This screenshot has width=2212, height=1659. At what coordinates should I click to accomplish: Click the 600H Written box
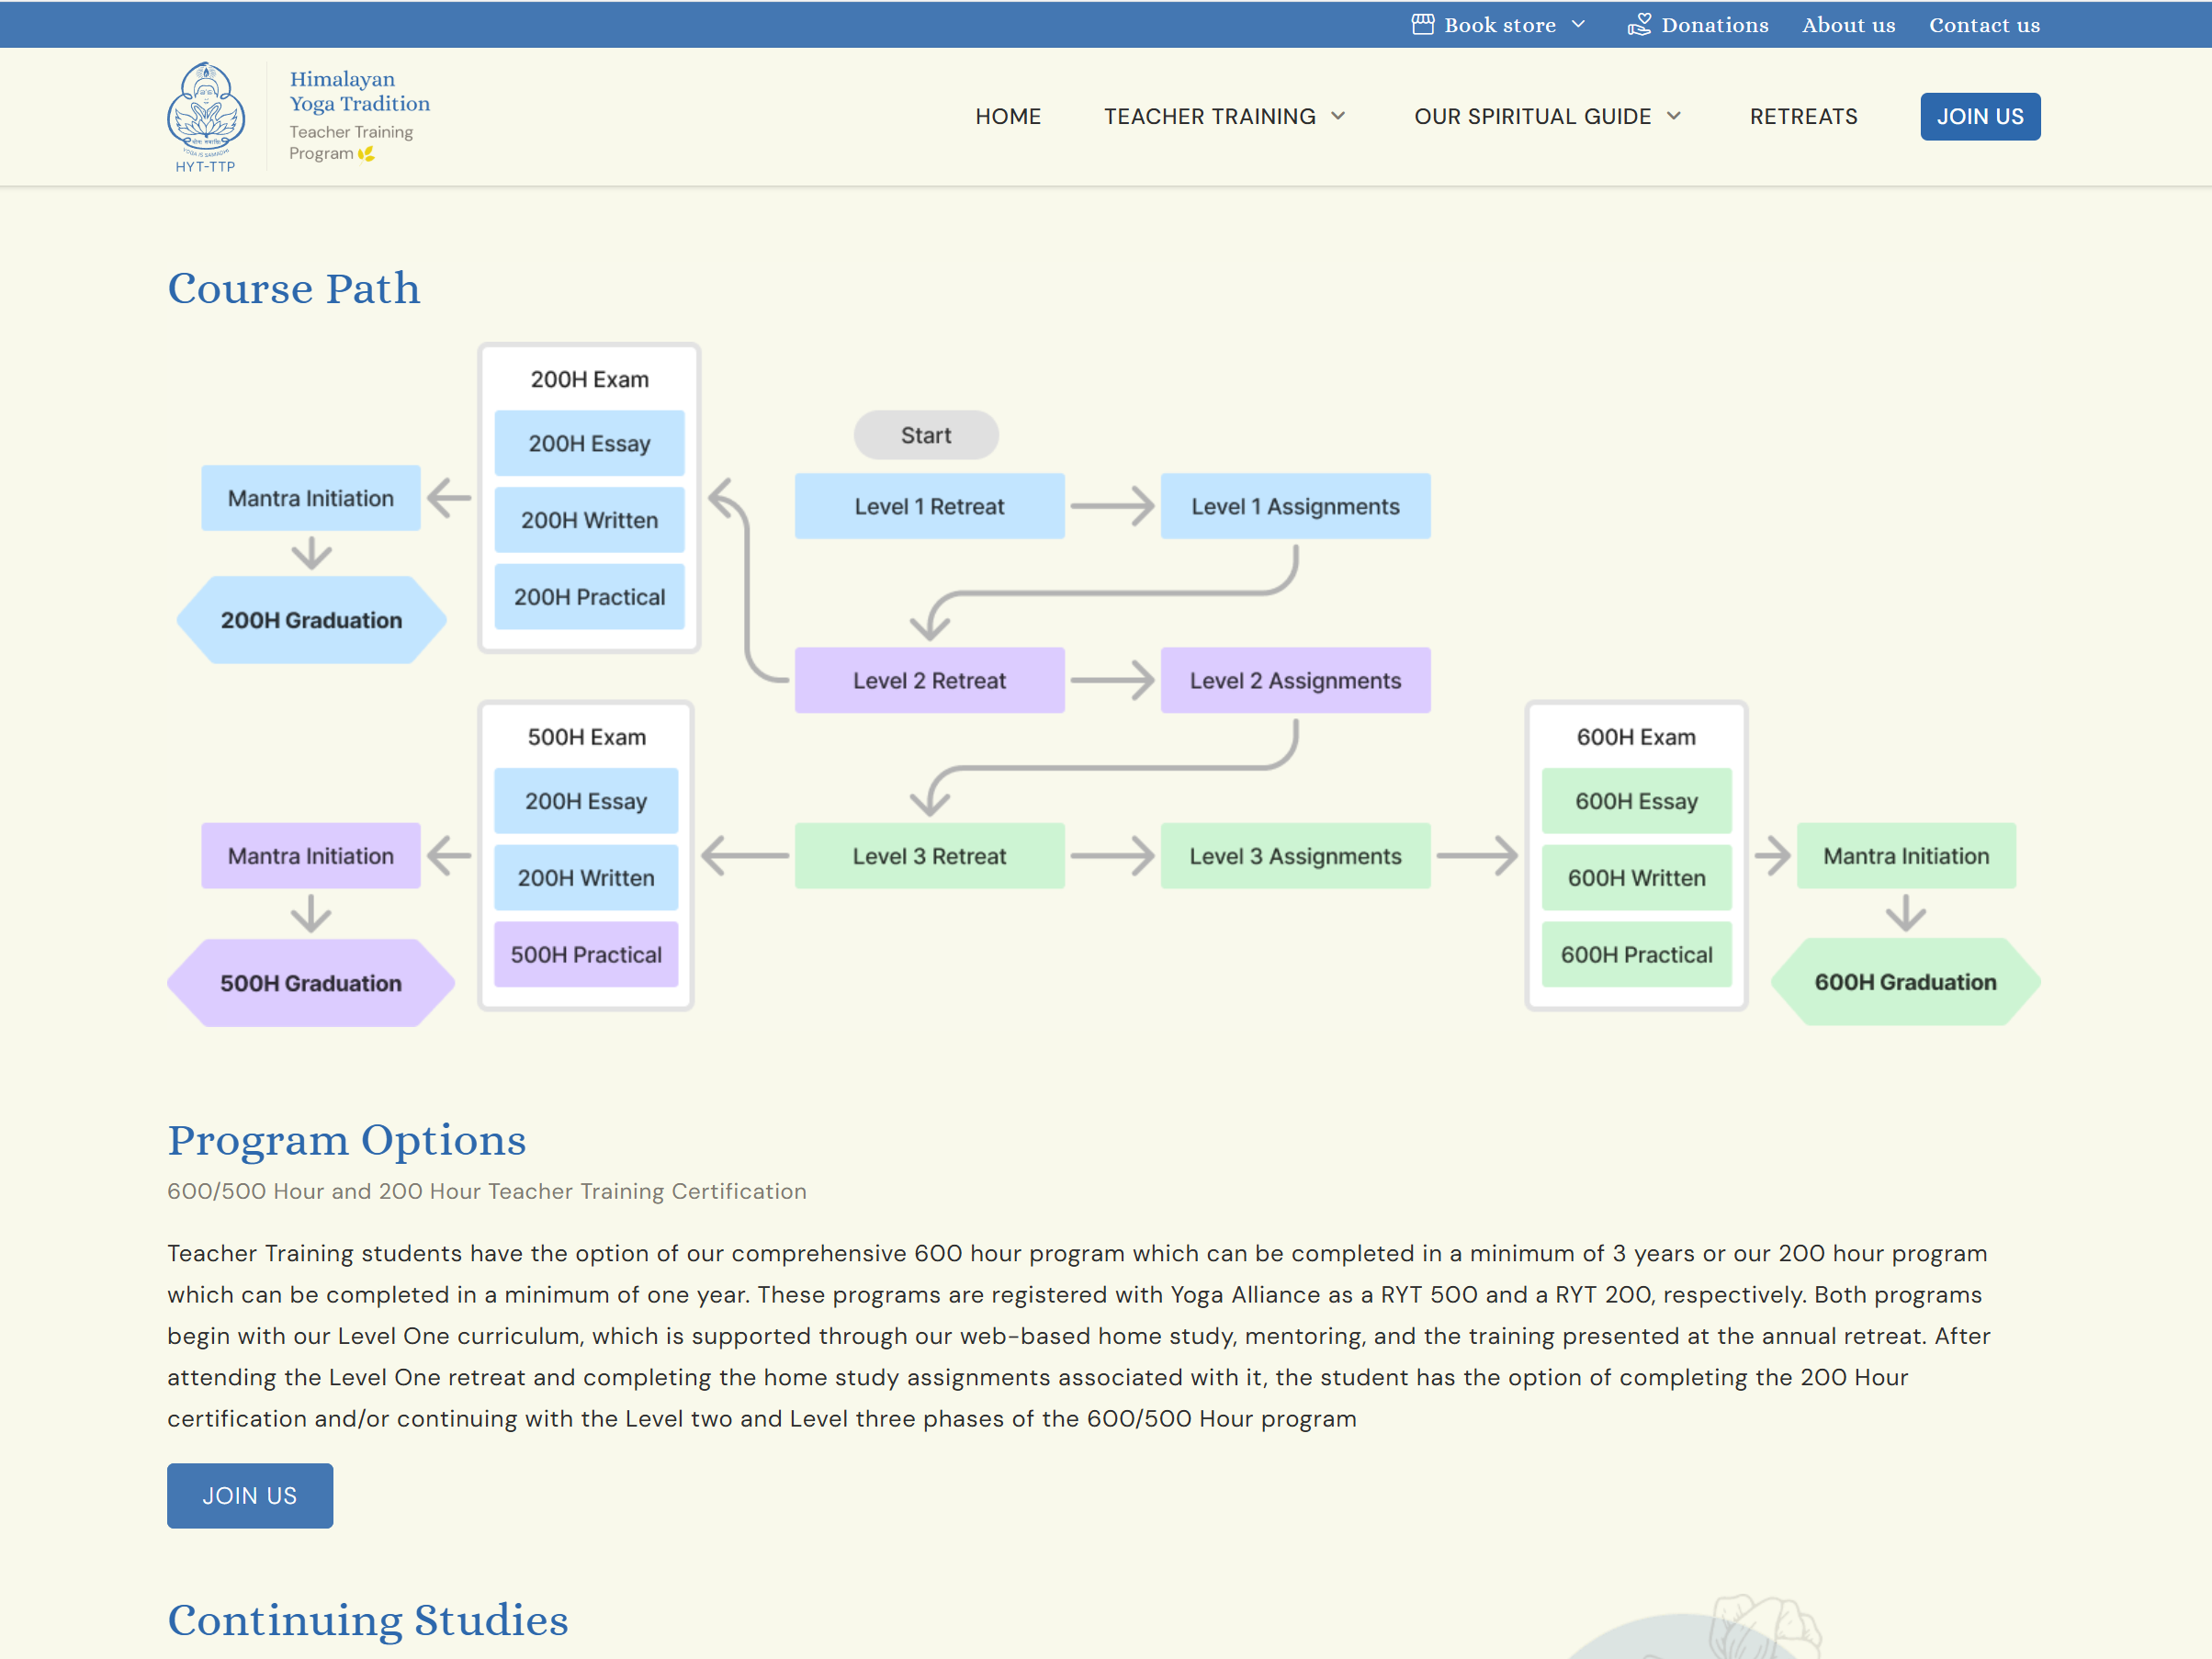[x=1636, y=878]
